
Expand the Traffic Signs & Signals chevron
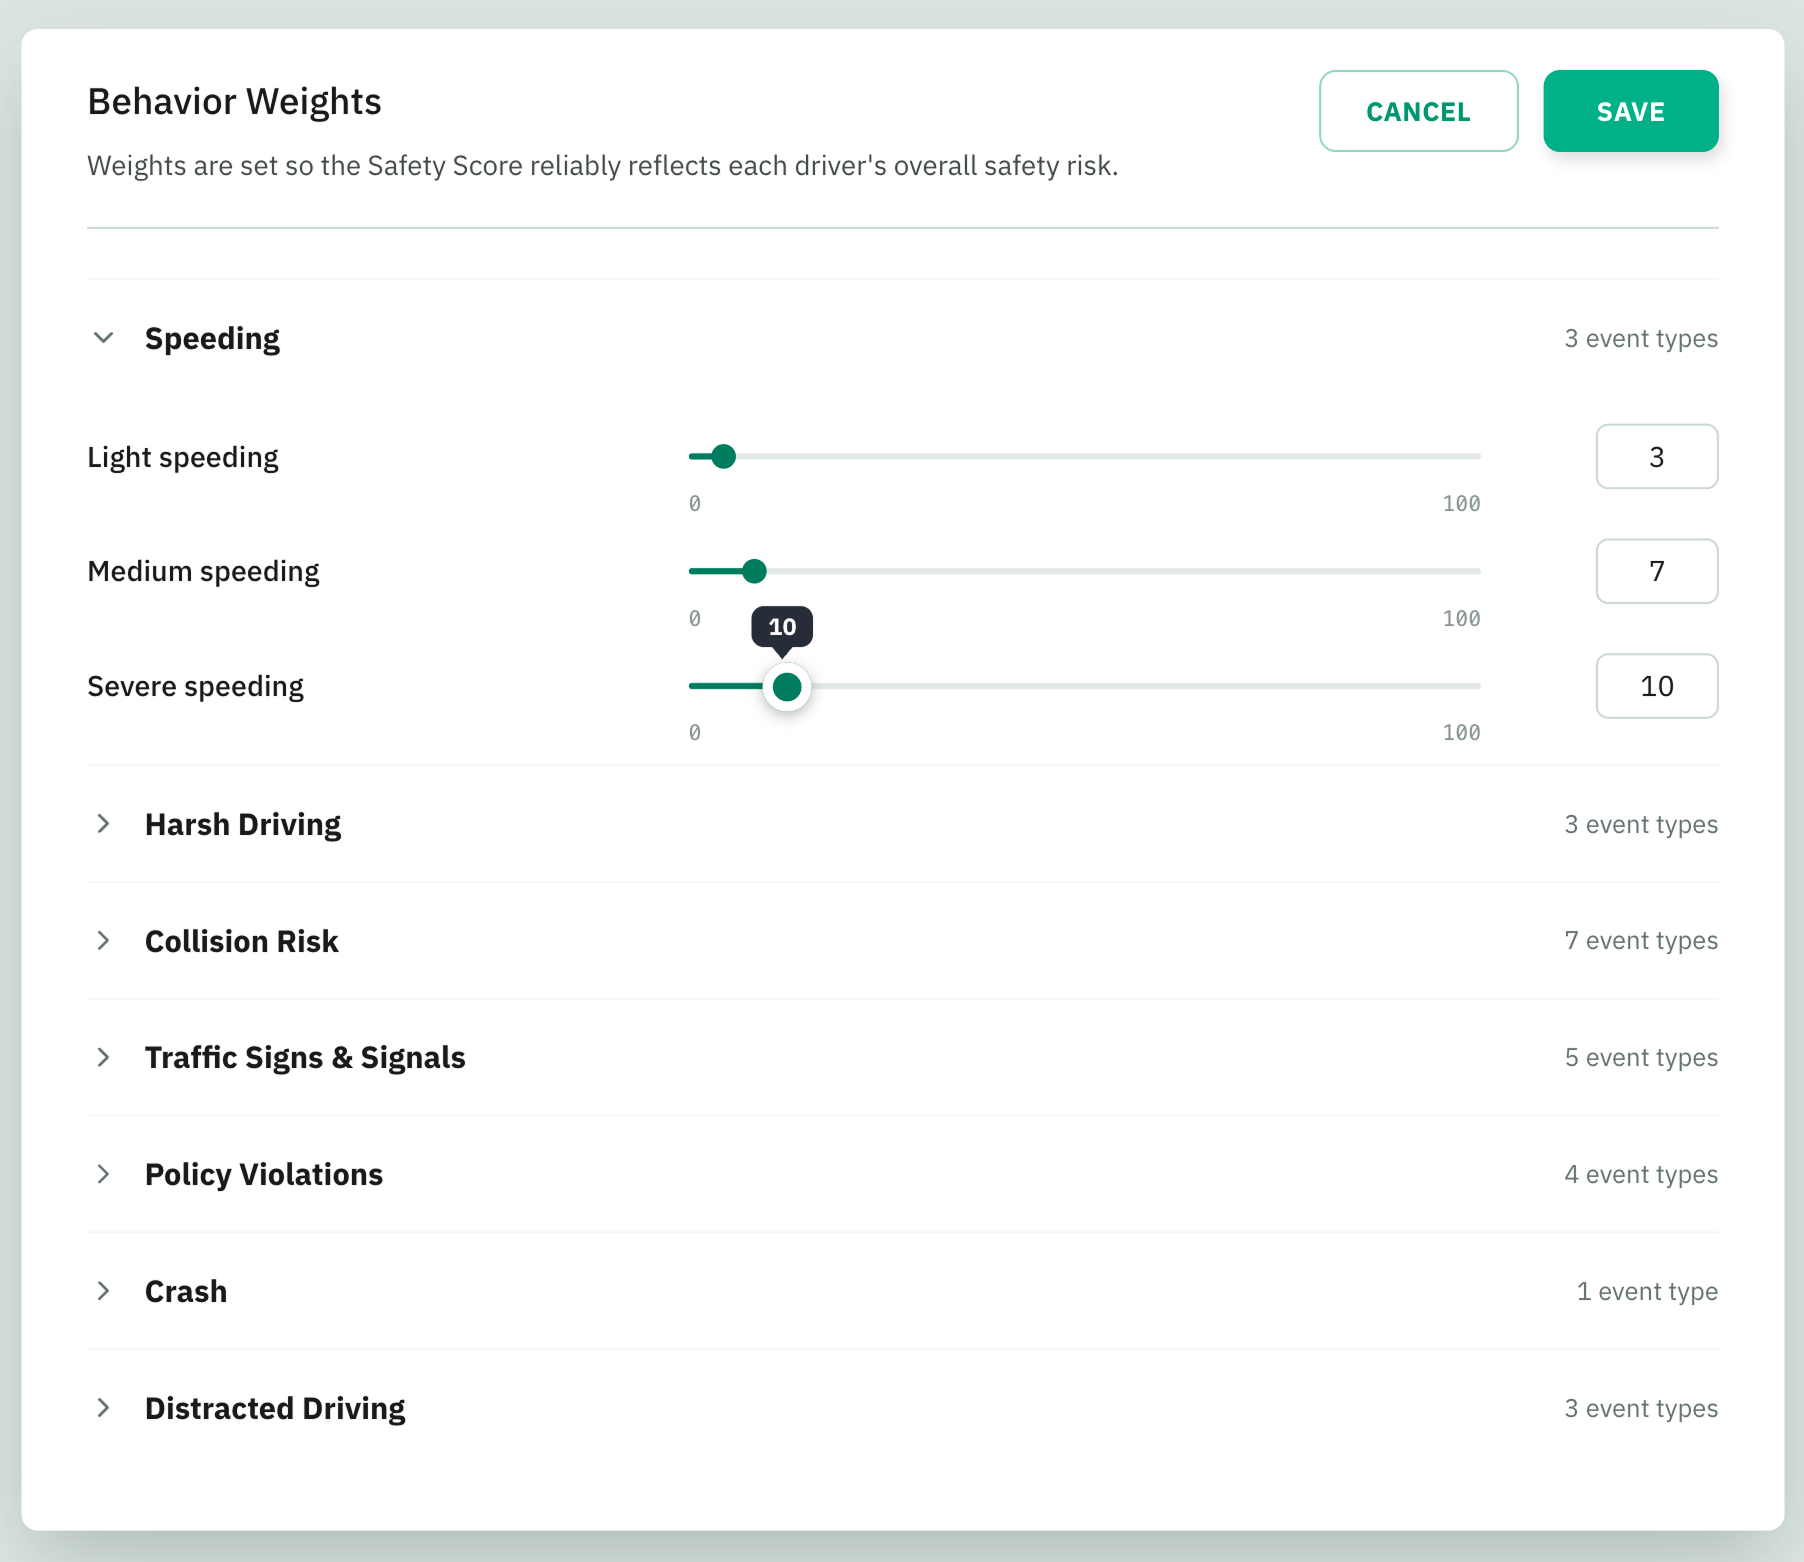point(103,1057)
